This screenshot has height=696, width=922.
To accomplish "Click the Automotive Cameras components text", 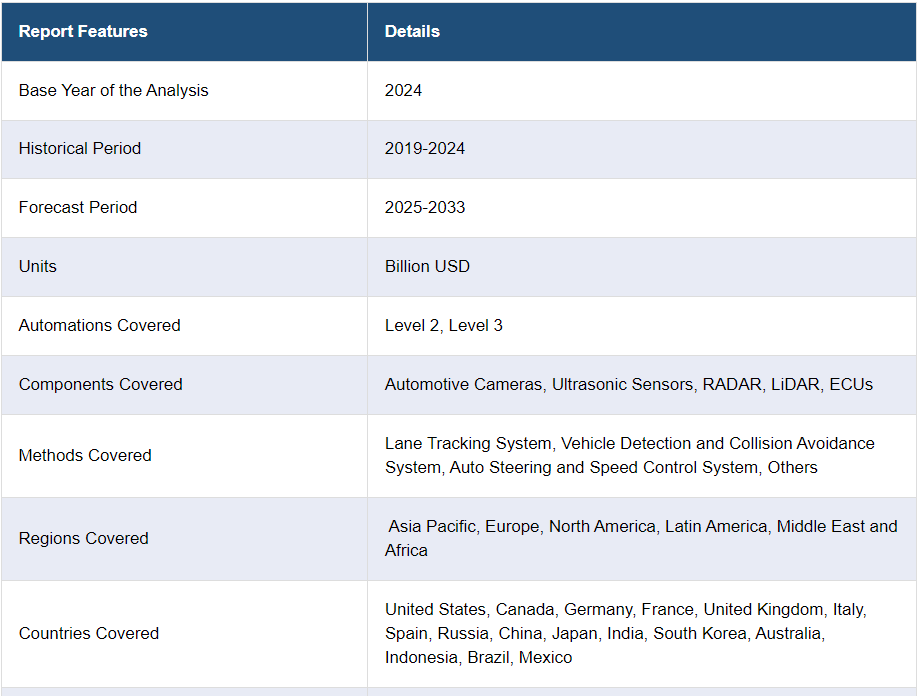I will 464,384.
